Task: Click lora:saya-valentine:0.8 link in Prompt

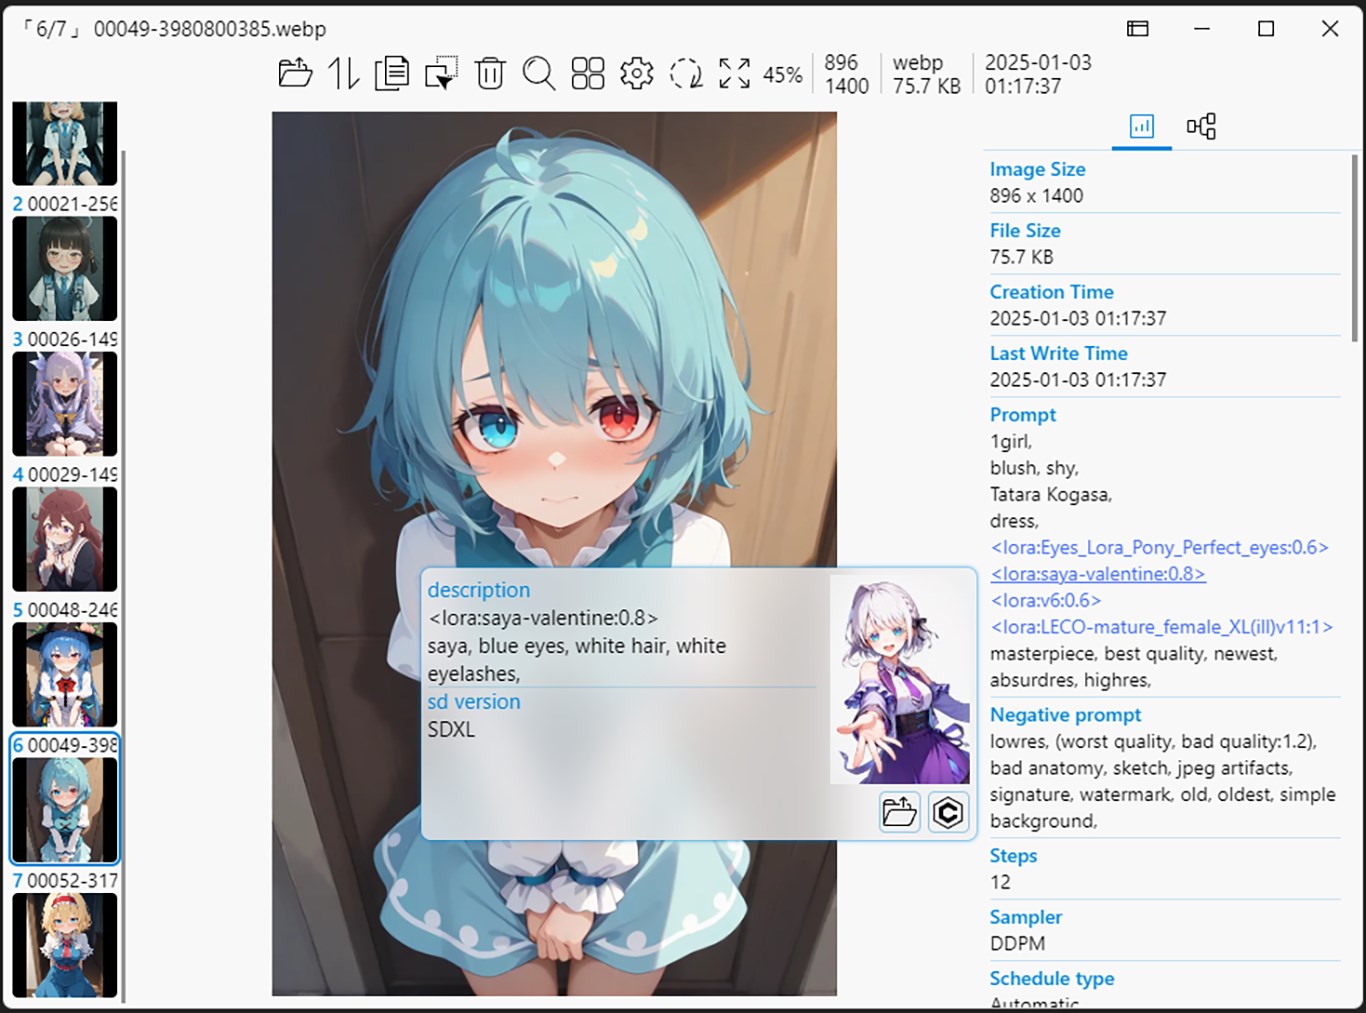Action: pyautogui.click(x=1098, y=574)
